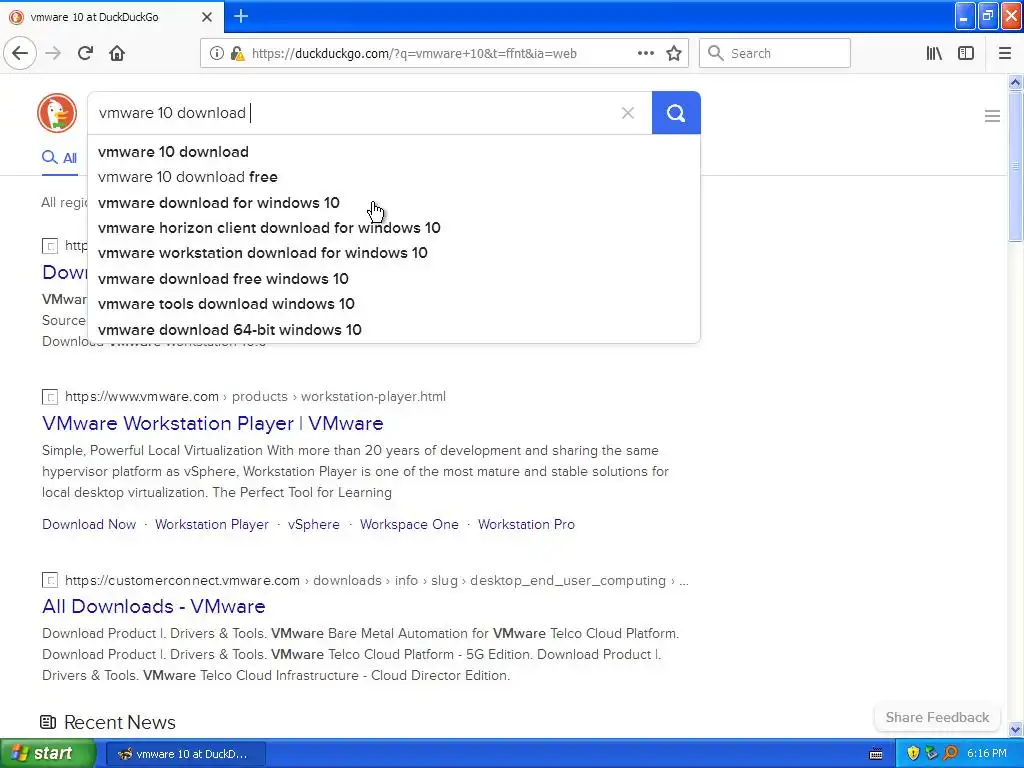This screenshot has height=768, width=1024.
Task: Close the vmware 10 at DuckDuckGo tab
Action: tap(207, 17)
